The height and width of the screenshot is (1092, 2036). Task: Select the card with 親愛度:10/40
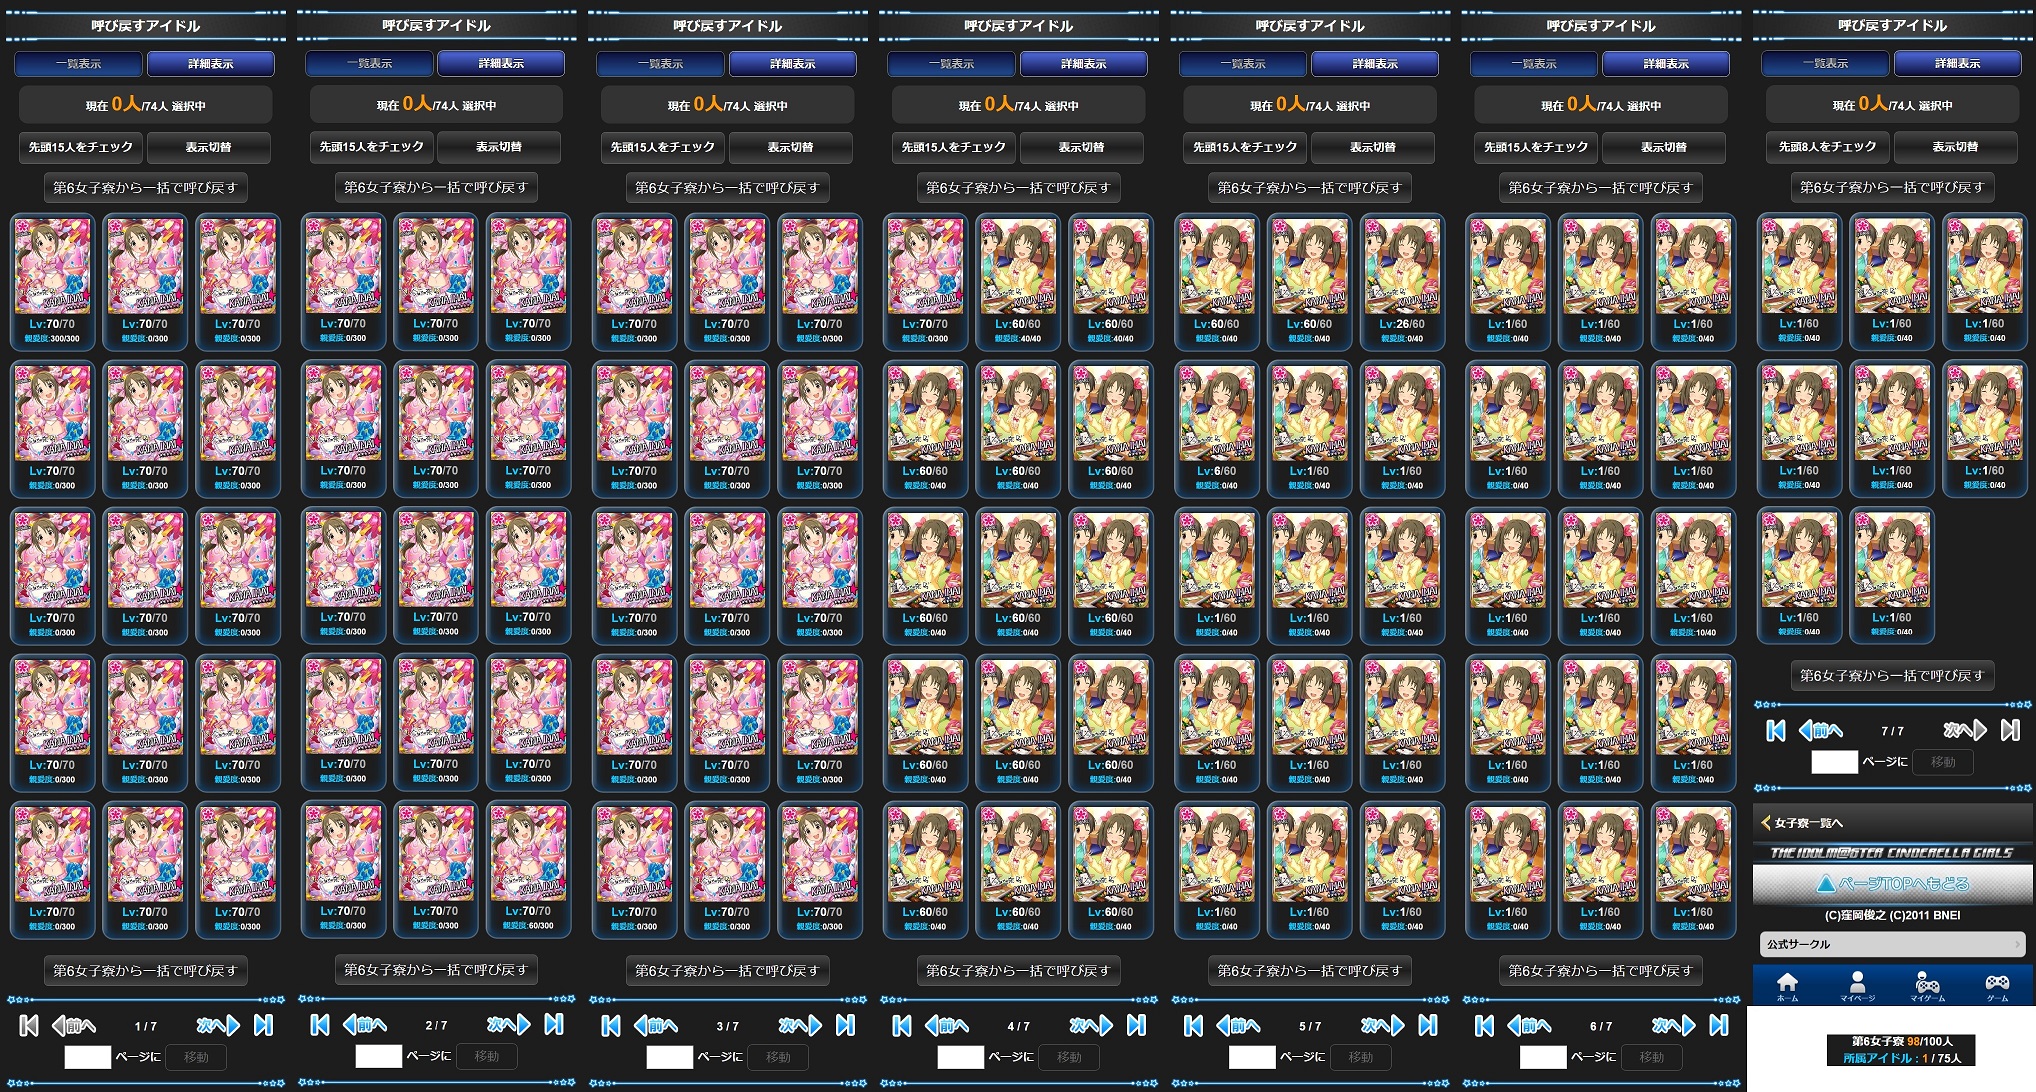1693,576
